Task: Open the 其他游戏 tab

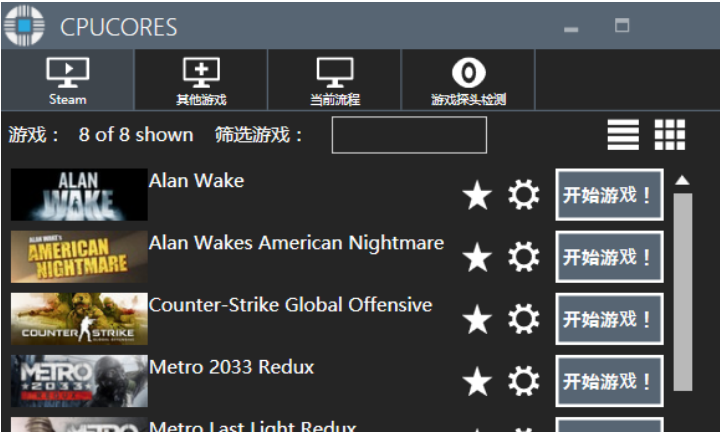Action: click(x=201, y=80)
